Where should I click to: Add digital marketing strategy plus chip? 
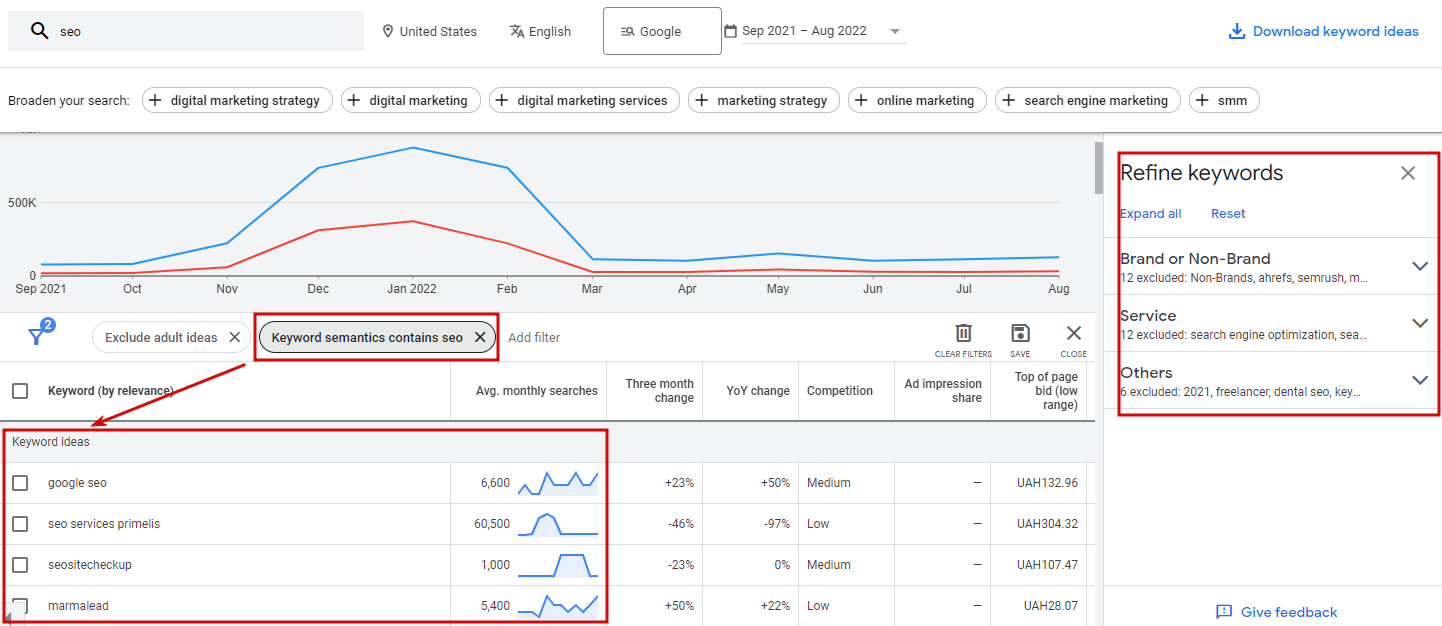pyautogui.click(x=236, y=100)
